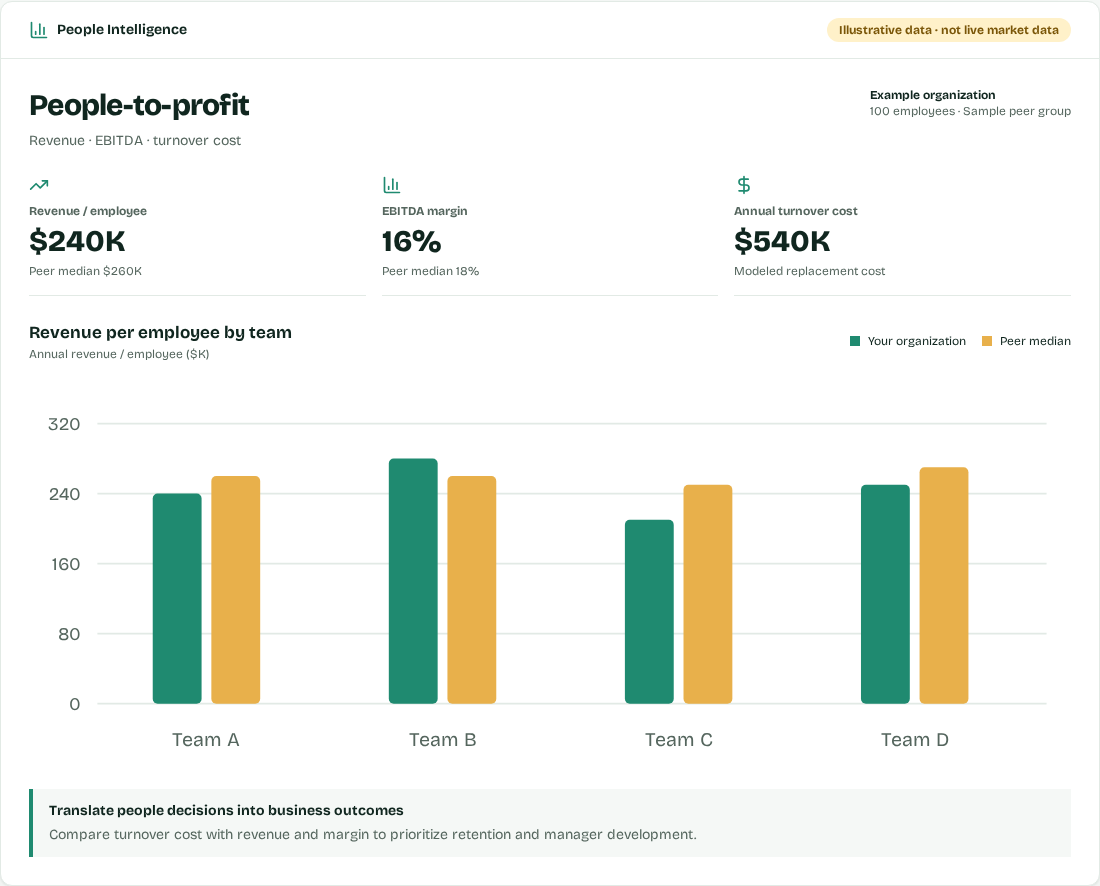Click the yellow Team C peer median bar
The height and width of the screenshot is (886, 1100).
(x=708, y=594)
